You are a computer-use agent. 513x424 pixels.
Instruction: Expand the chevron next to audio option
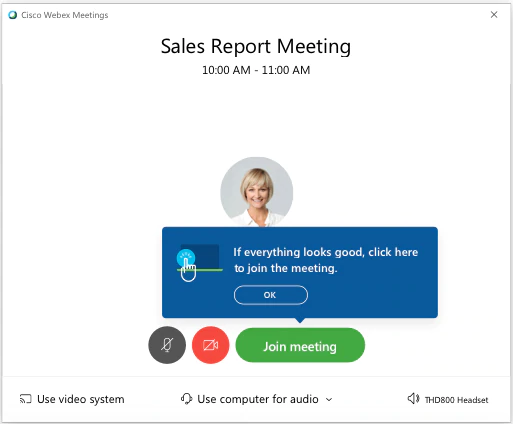point(329,399)
